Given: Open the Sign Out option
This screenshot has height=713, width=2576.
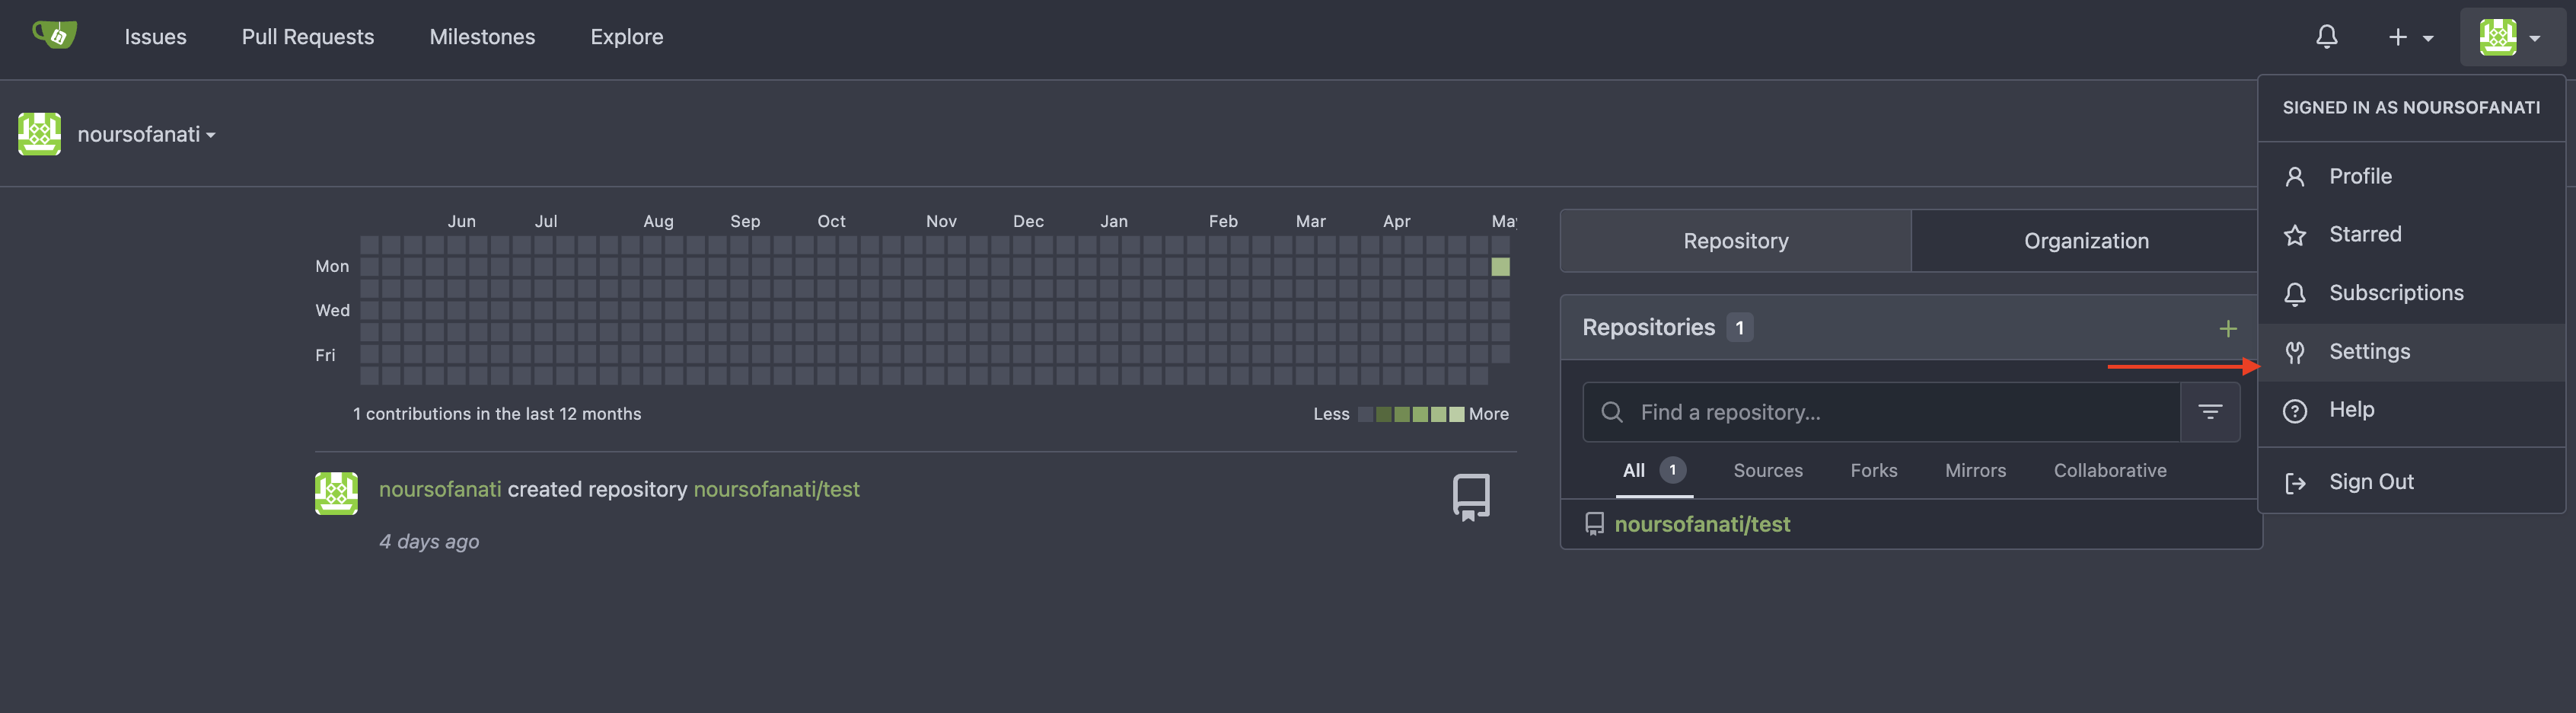Looking at the screenshot, I should 2370,481.
